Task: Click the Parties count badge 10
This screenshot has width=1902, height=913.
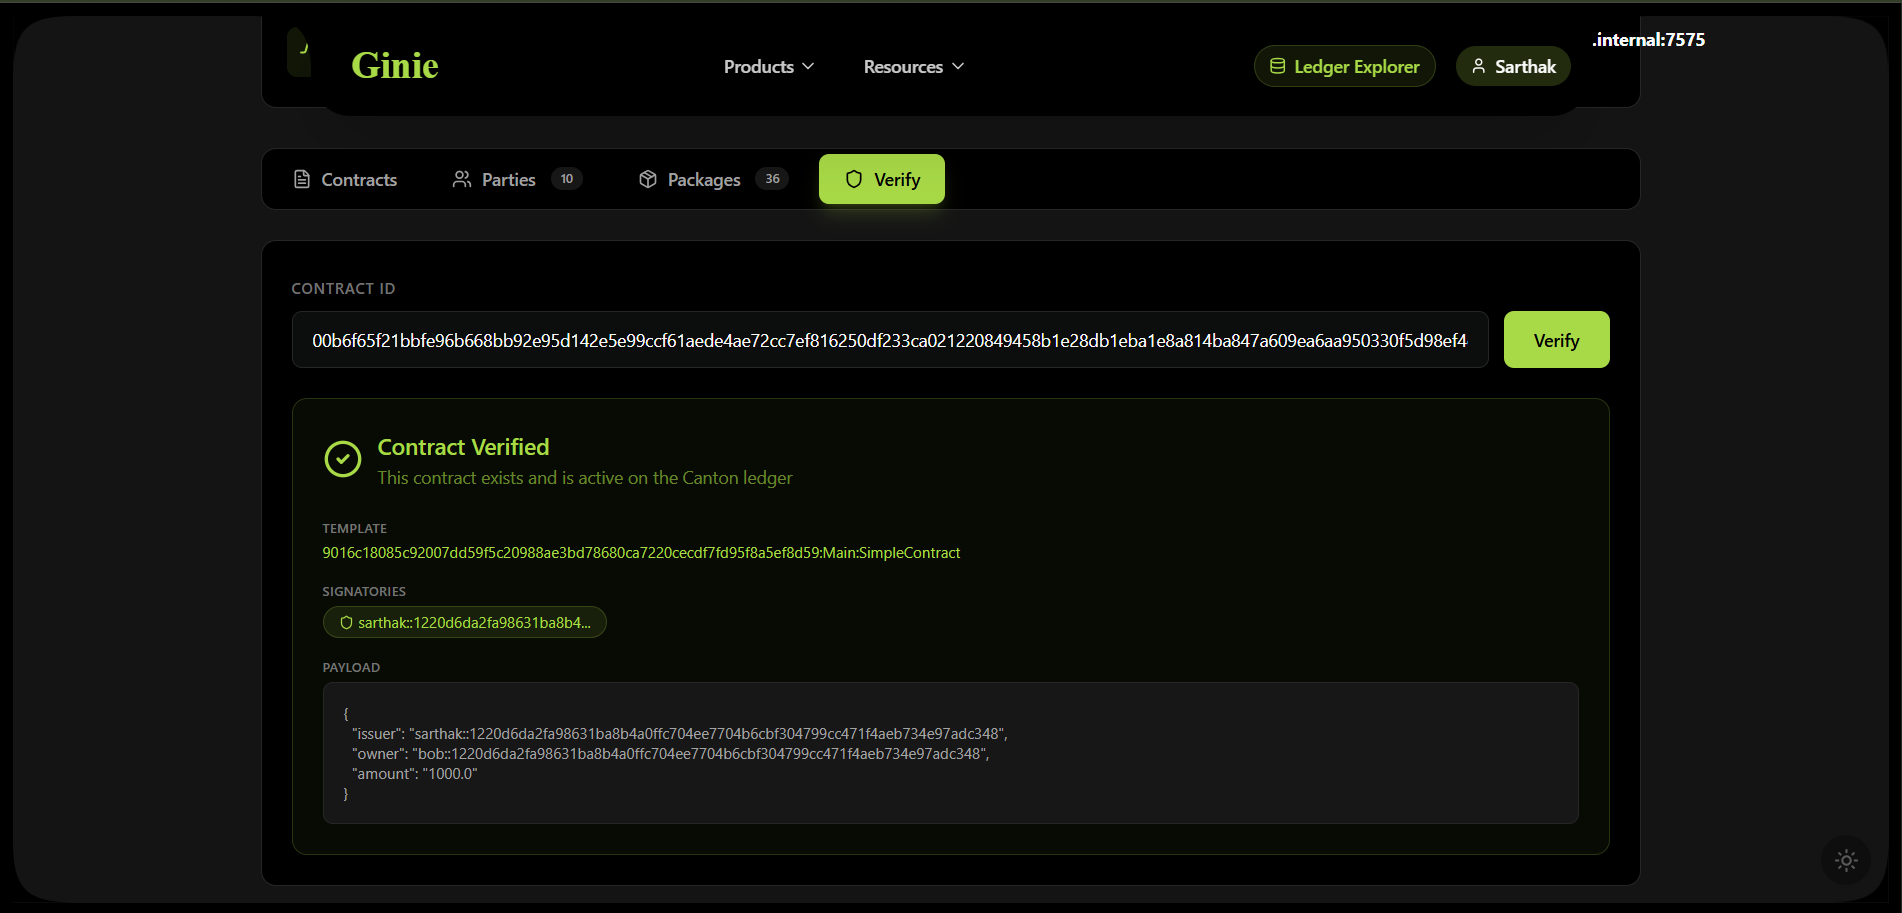Action: point(567,179)
